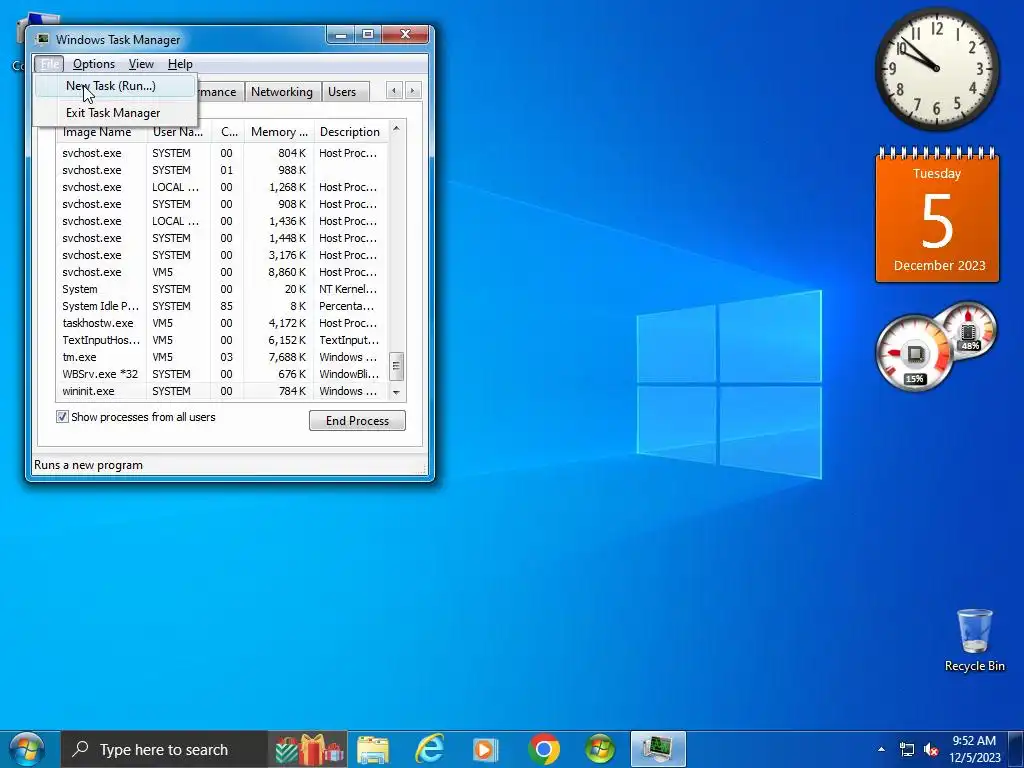Select the tm.exe process row
Image resolution: width=1024 pixels, height=768 pixels.
click(x=221, y=357)
